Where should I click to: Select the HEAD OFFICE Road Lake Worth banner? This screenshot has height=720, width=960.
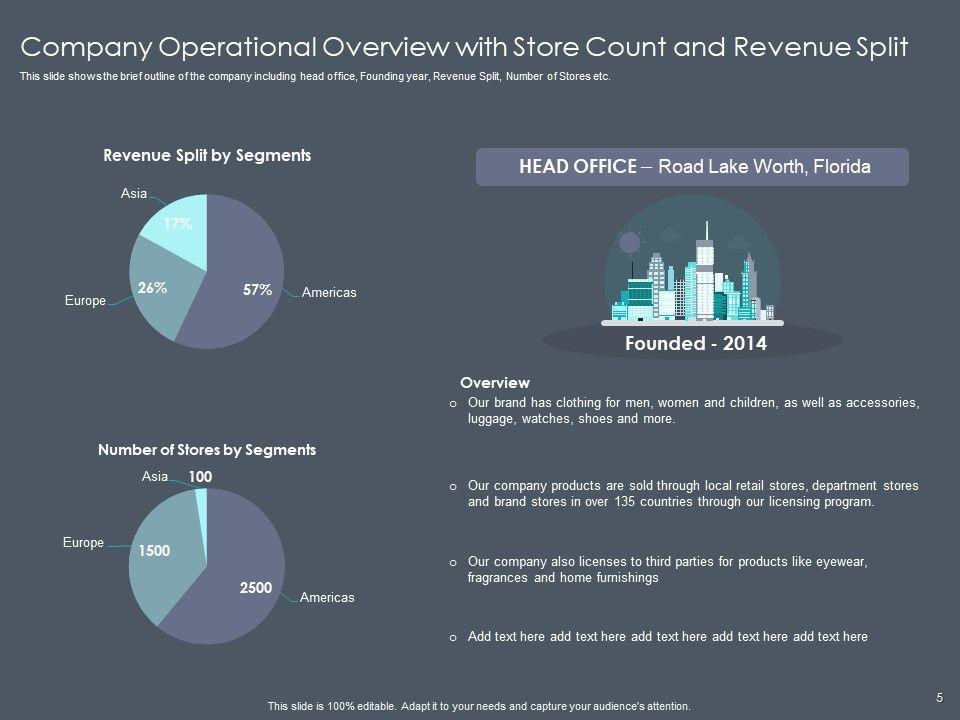click(x=692, y=167)
